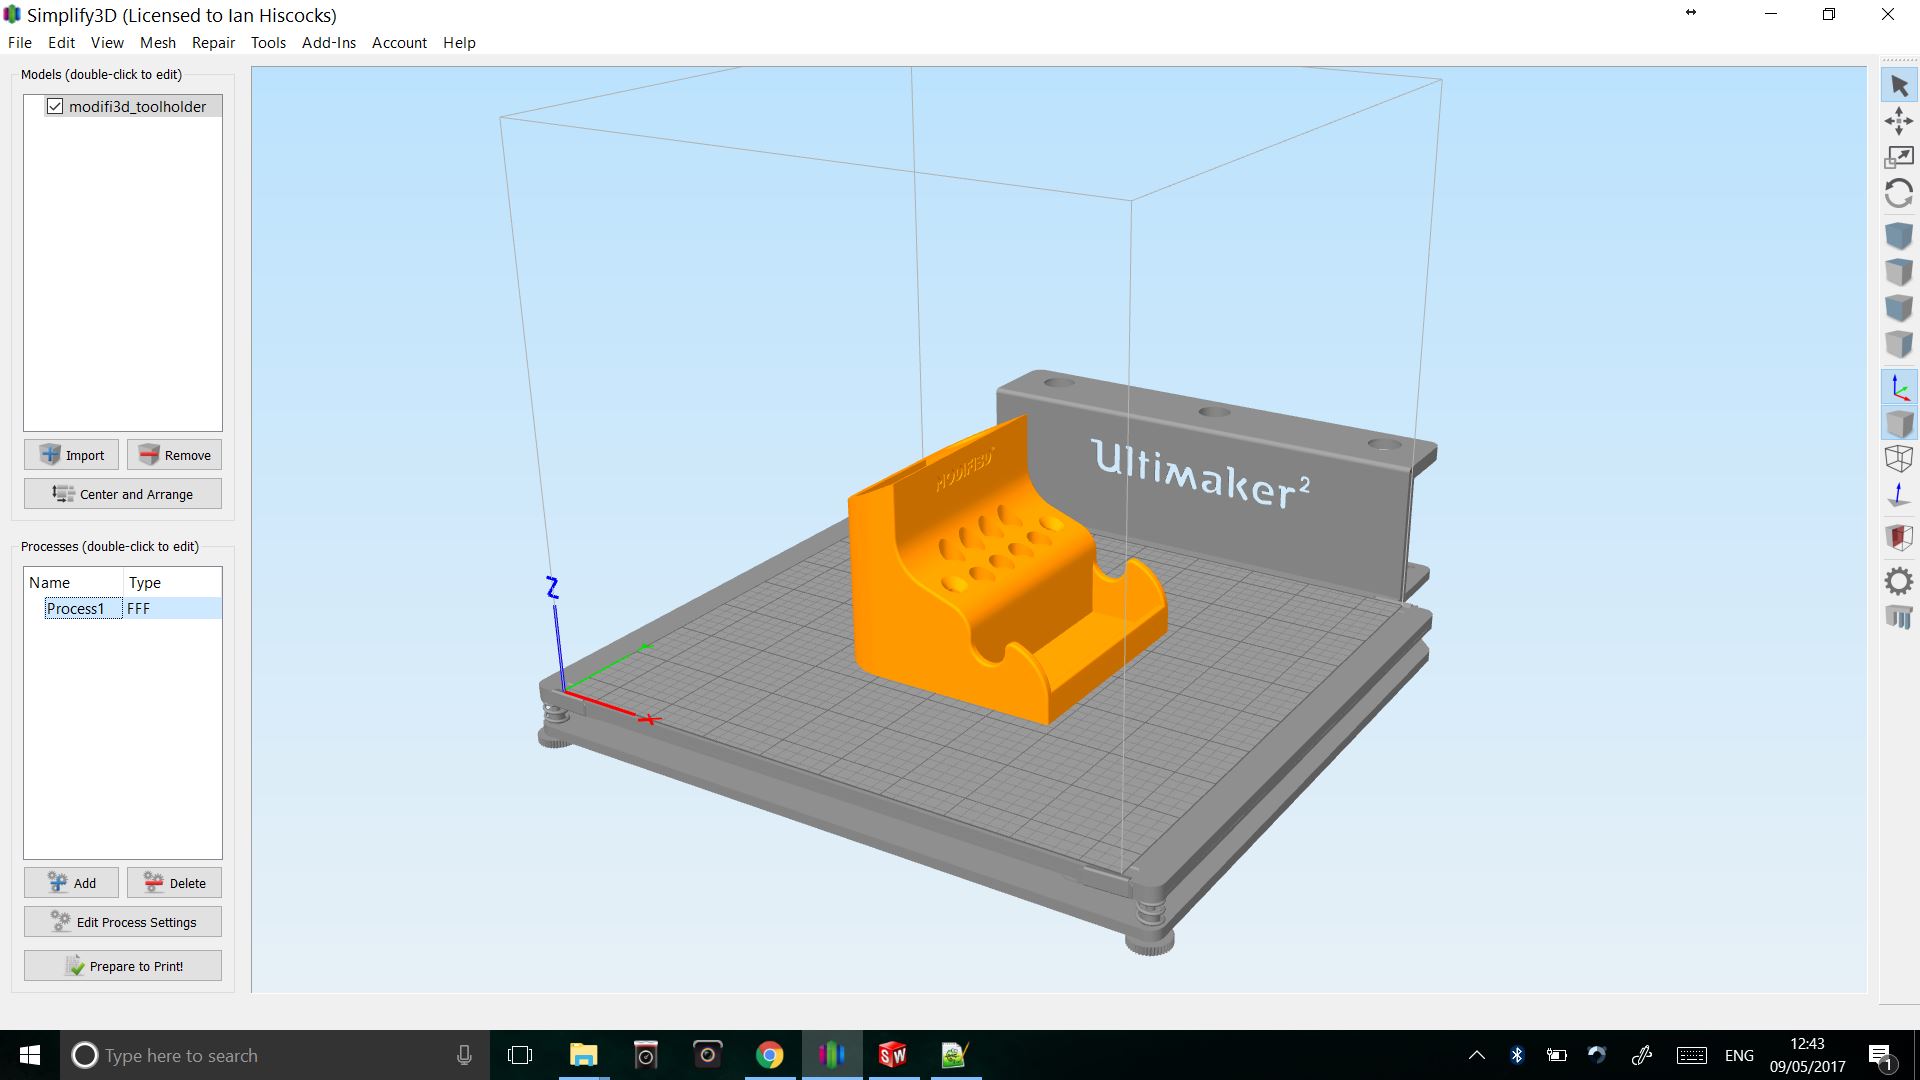The image size is (1920, 1080).
Task: Show the cross section view
Action: 1898,537
